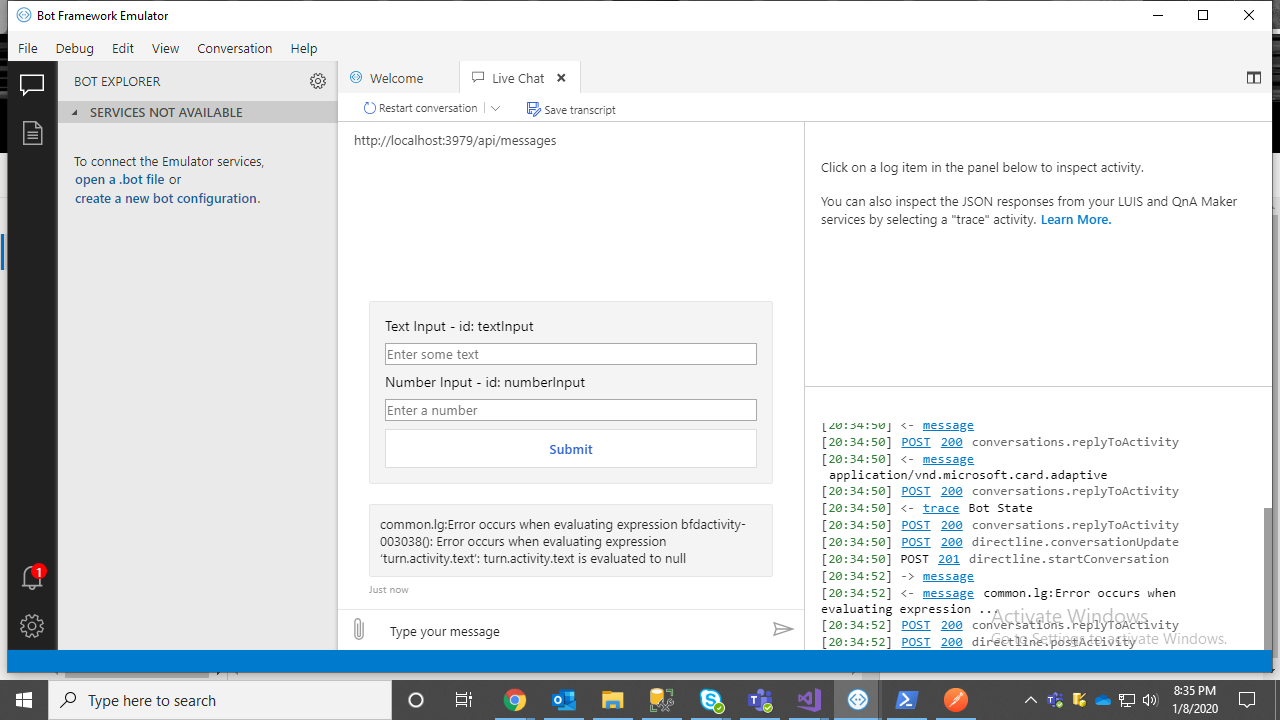Image resolution: width=1280 pixels, height=720 pixels.
Task: Click the Enter some text field
Action: [571, 354]
